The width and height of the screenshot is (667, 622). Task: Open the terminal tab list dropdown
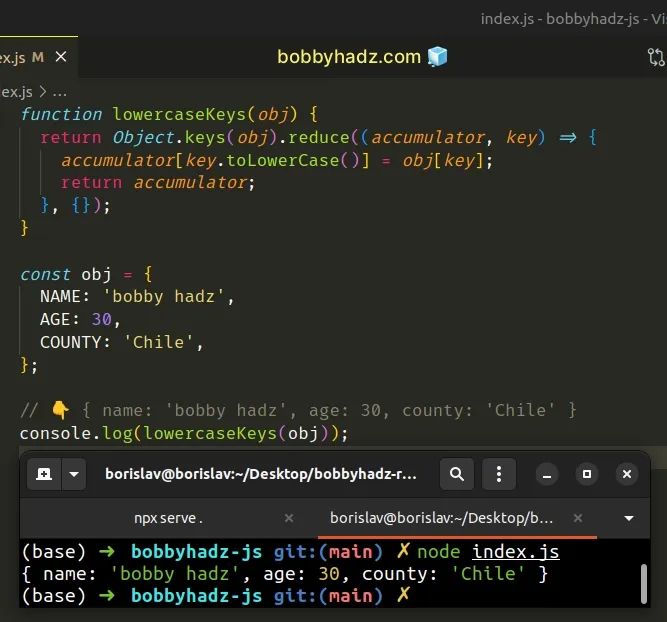pos(629,518)
